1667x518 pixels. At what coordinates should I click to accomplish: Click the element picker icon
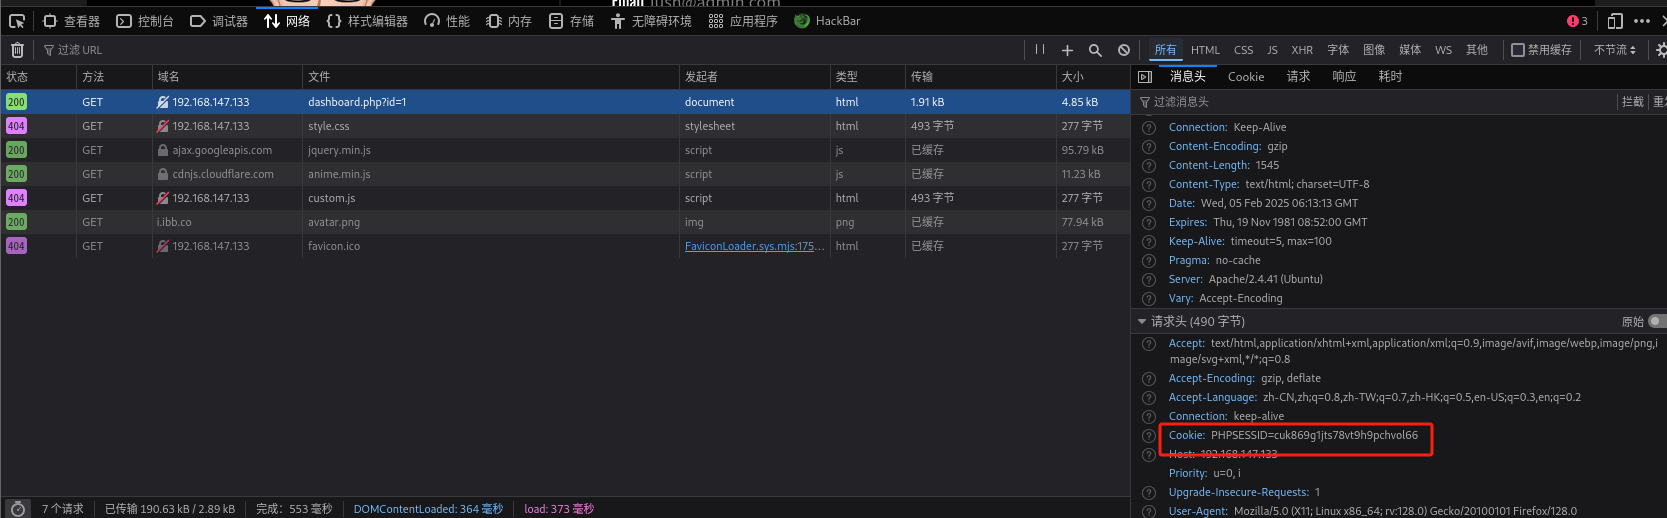17,21
